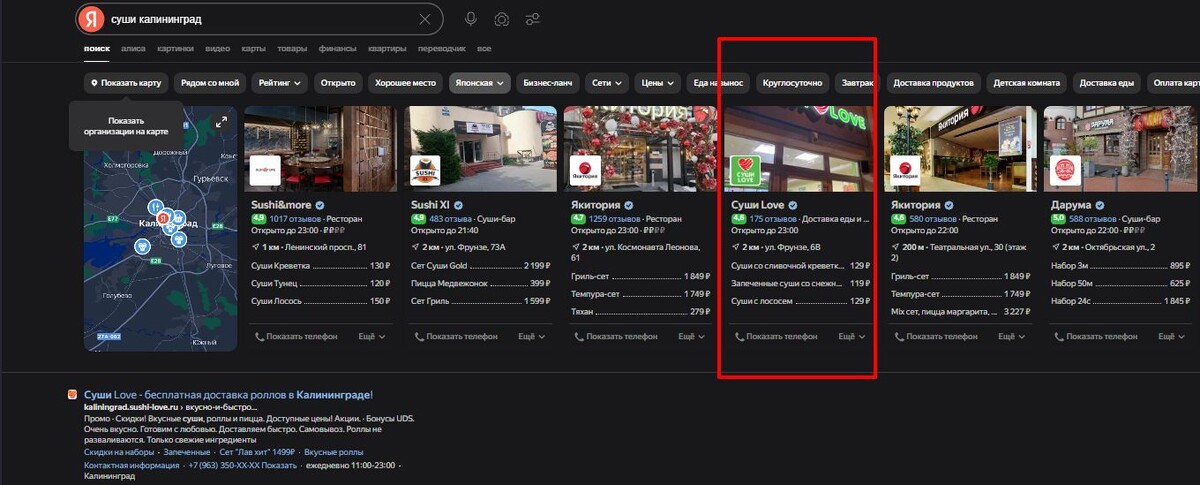This screenshot has height=485, width=1200.
Task: Expand Ещё menu on Дарума card
Action: (x=1172, y=337)
